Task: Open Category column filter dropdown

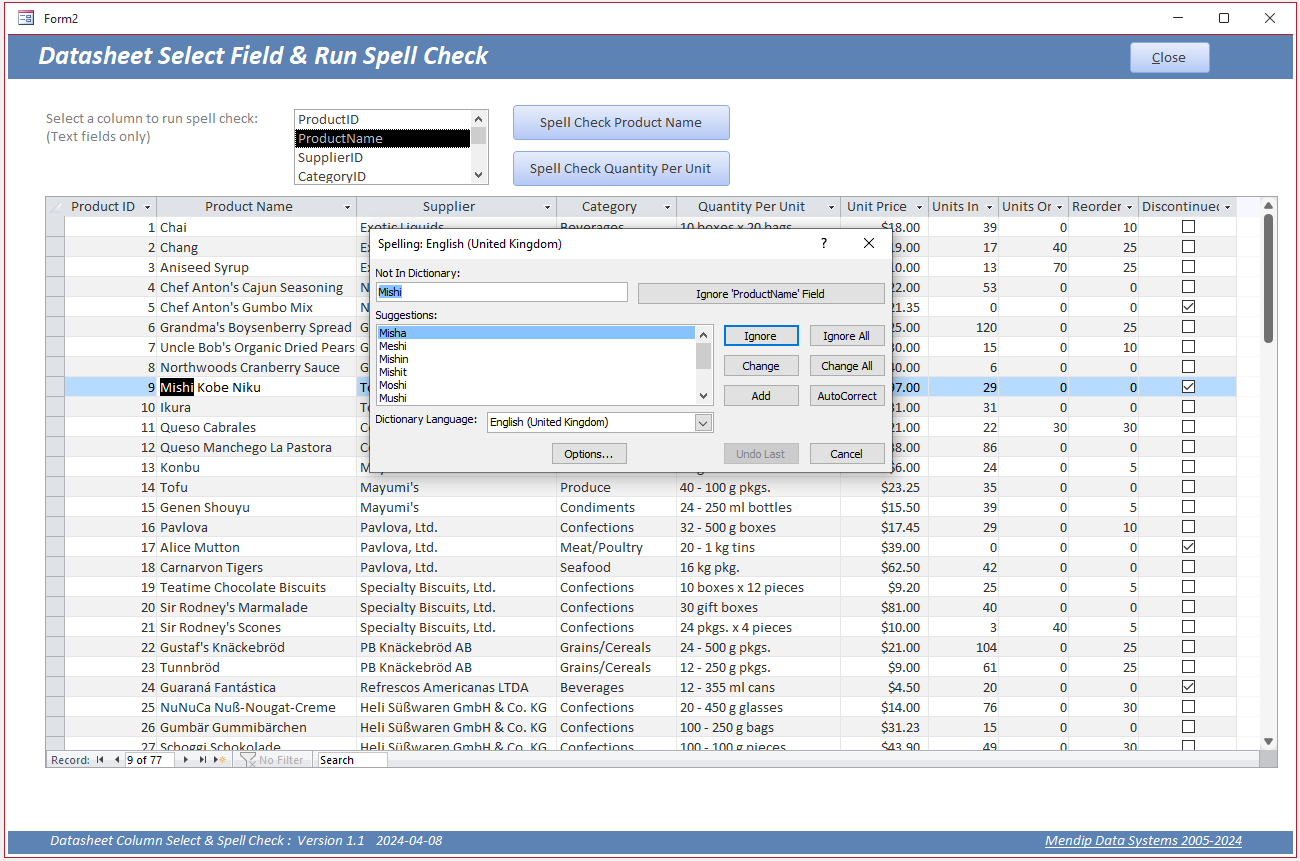Action: (667, 207)
